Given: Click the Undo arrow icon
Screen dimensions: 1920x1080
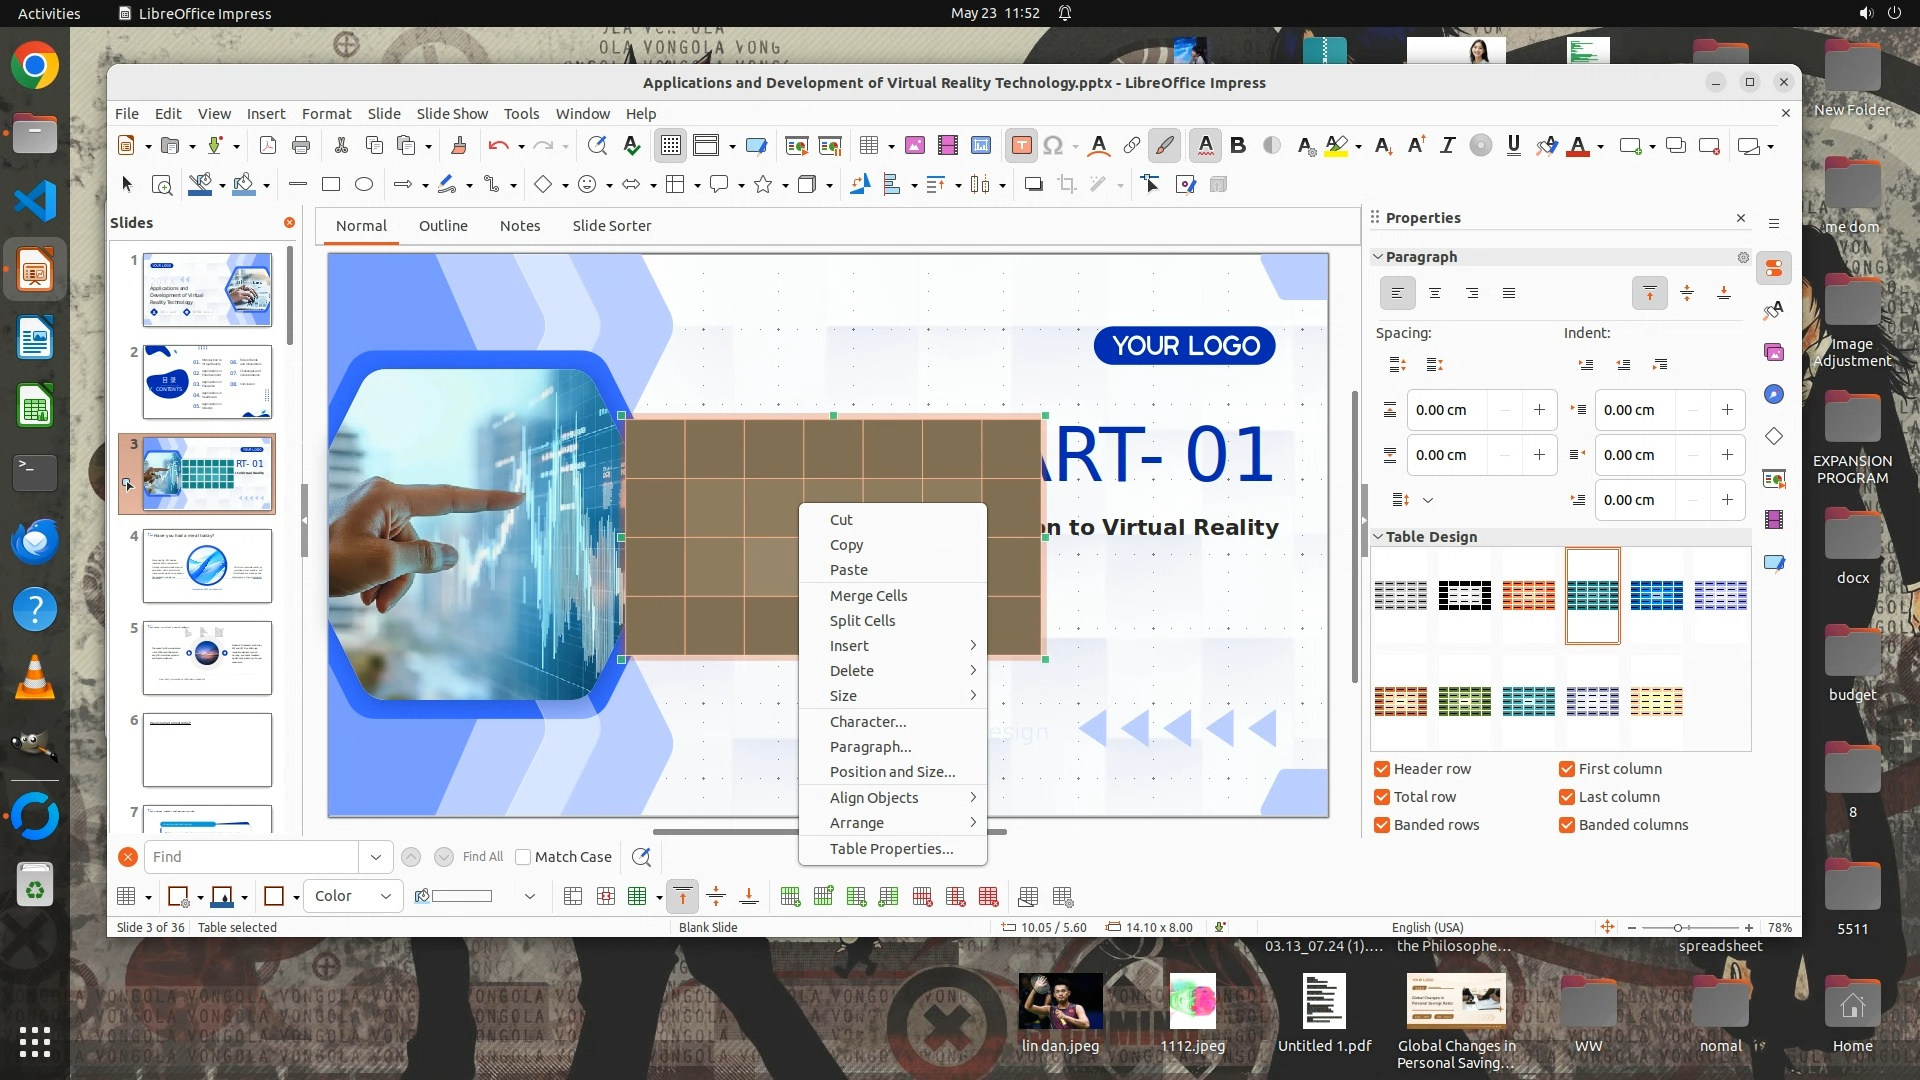Looking at the screenshot, I should pos(497,146).
